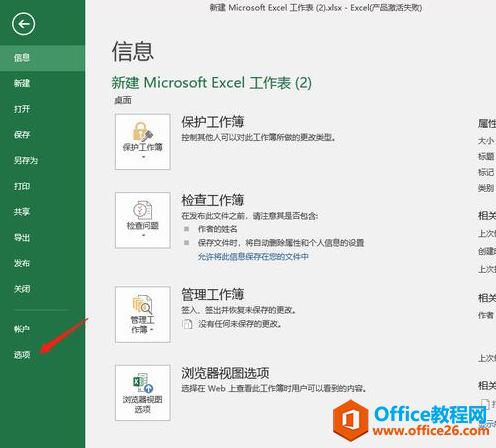
Task: Click the 浏览器视图选项 heading text
Action: (x=225, y=373)
